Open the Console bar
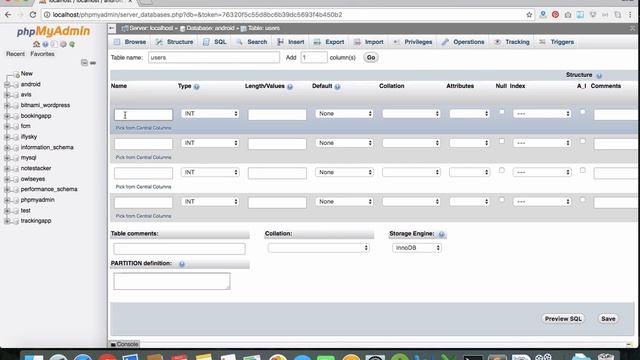The width and height of the screenshot is (640, 360). tap(124, 344)
